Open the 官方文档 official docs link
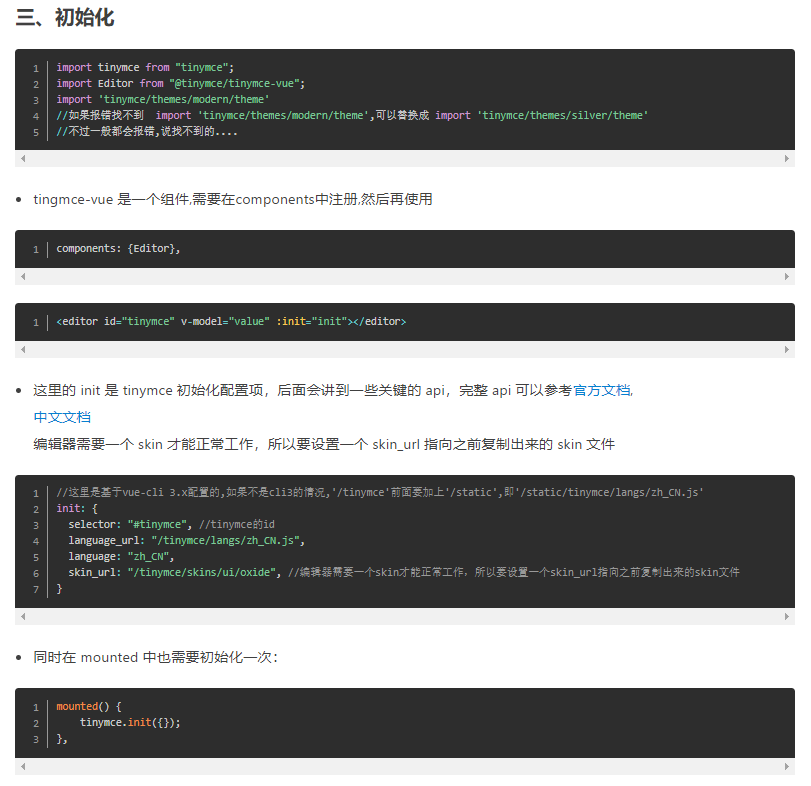The height and width of the screenshot is (786, 811). 602,390
